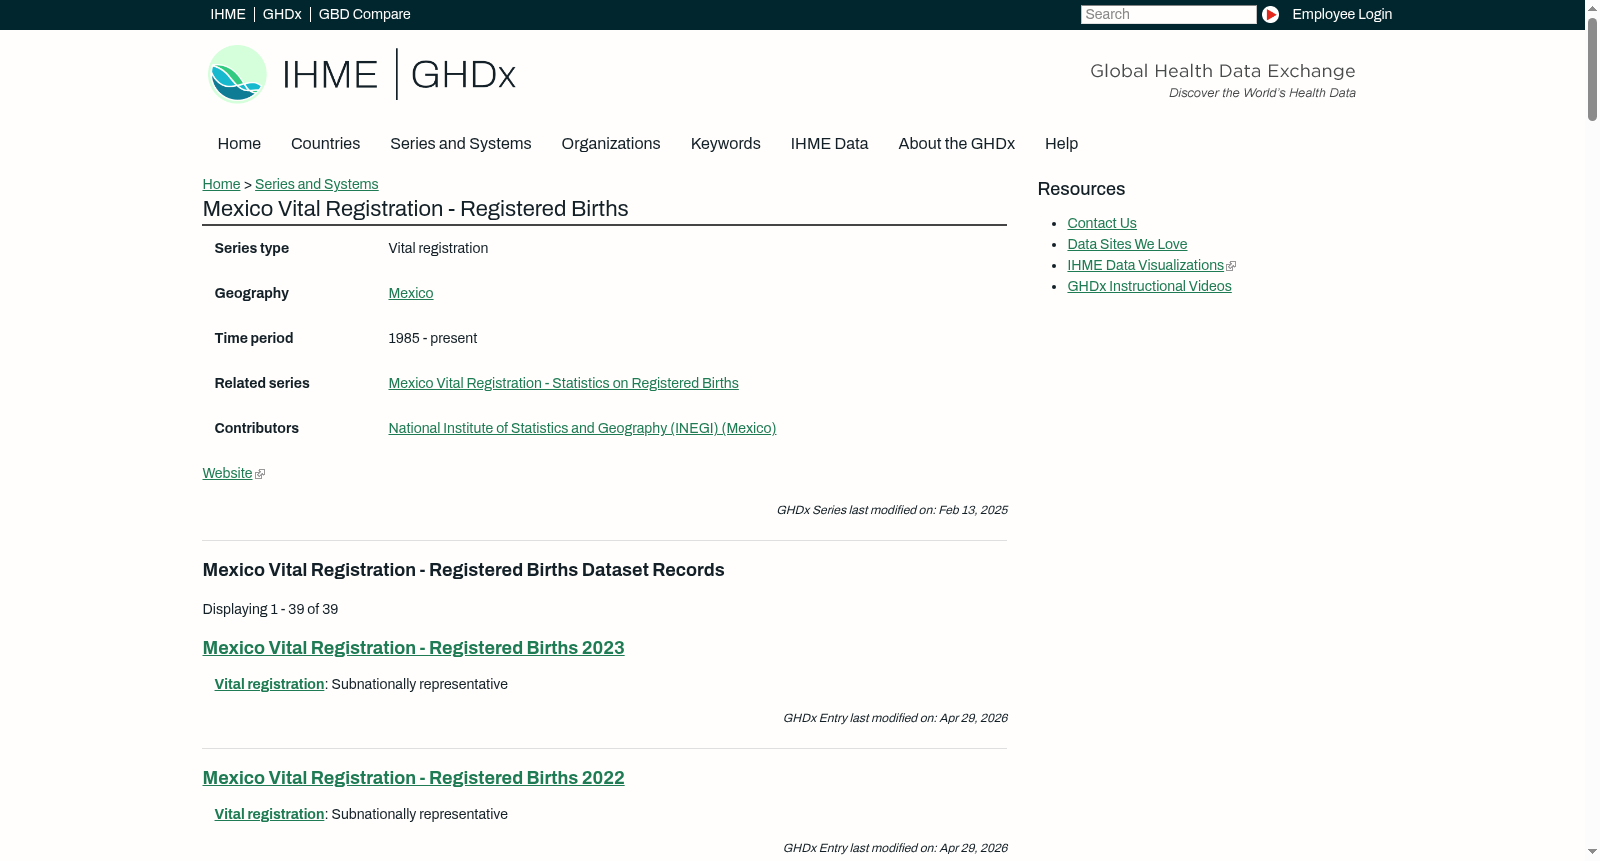The image size is (1600, 861).
Task: Select the Home menu item
Action: (239, 144)
